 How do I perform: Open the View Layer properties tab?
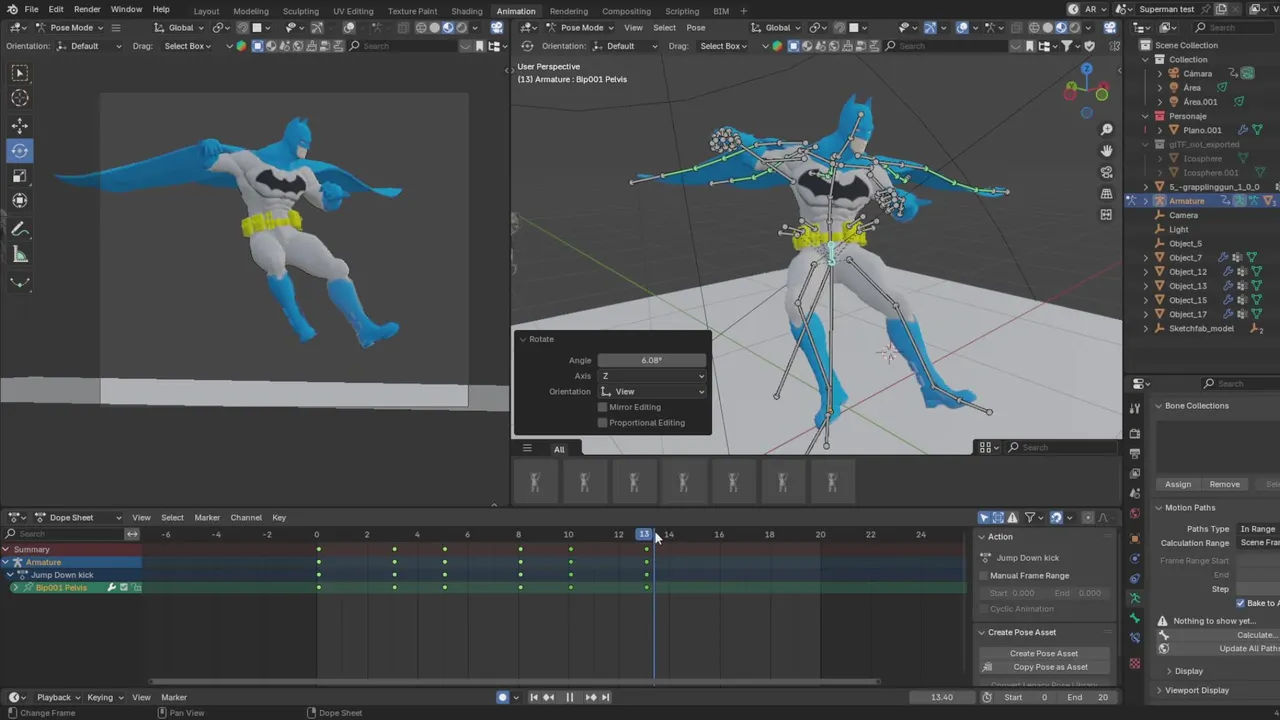point(1134,473)
